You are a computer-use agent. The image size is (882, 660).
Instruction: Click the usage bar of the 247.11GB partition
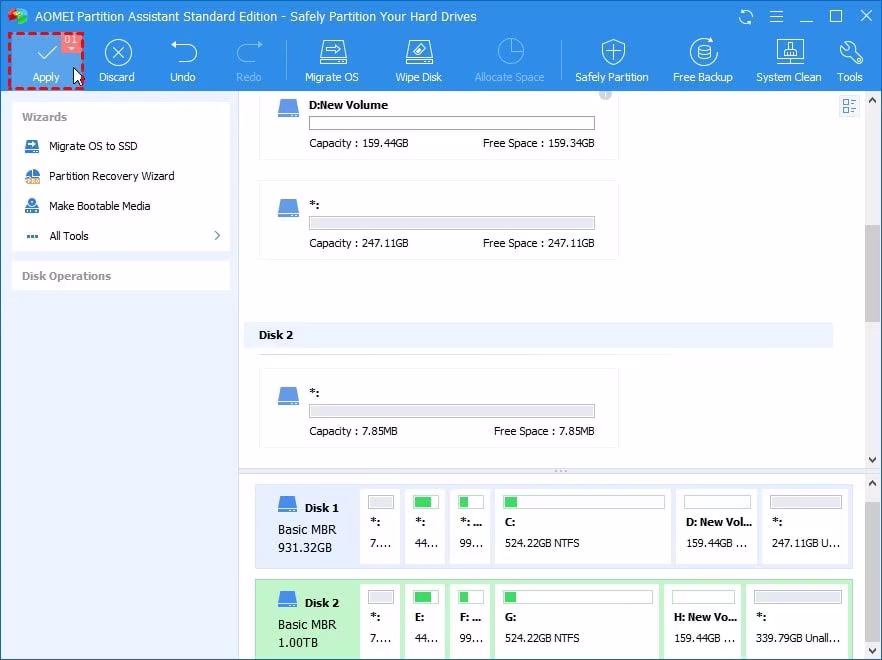(452, 223)
